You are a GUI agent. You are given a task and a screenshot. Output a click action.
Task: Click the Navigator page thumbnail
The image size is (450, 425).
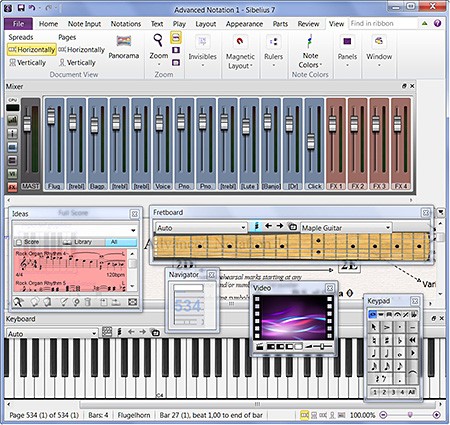click(188, 305)
